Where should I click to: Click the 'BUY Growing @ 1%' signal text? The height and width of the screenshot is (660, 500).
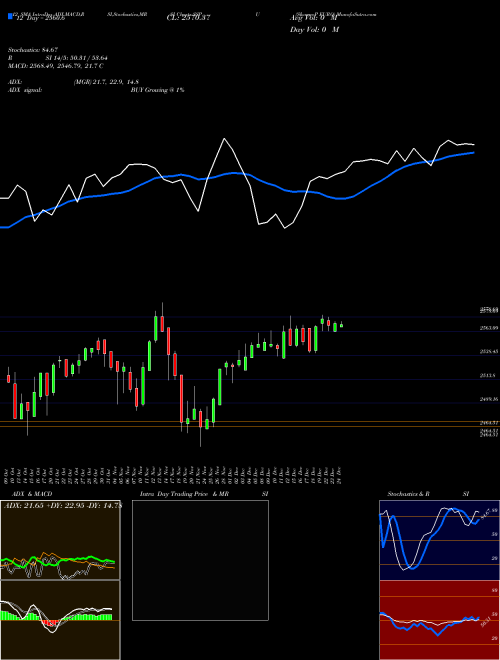click(x=157, y=90)
